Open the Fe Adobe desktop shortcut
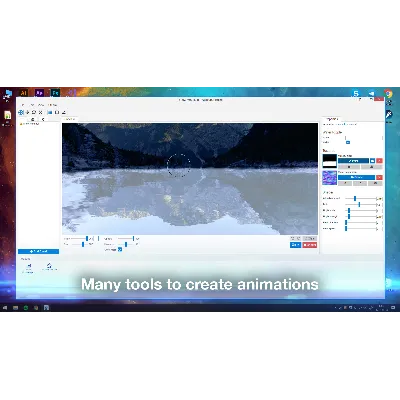 [55, 93]
